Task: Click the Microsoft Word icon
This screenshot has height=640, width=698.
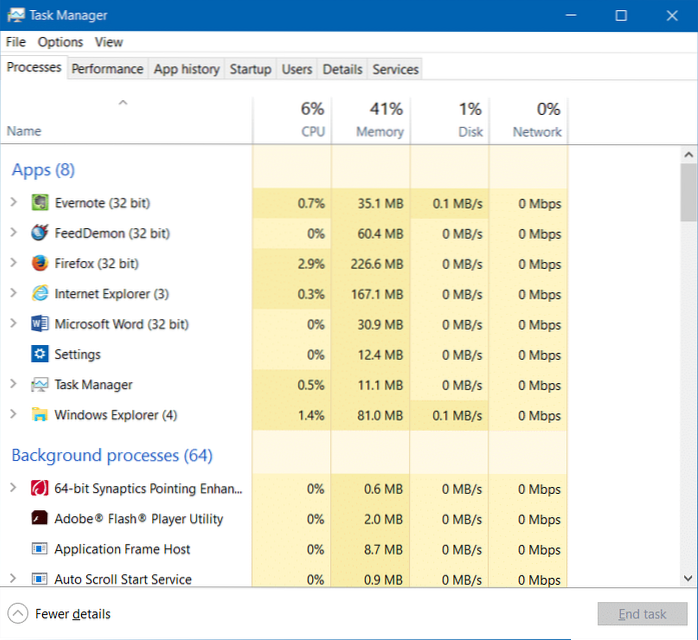Action: pos(40,324)
